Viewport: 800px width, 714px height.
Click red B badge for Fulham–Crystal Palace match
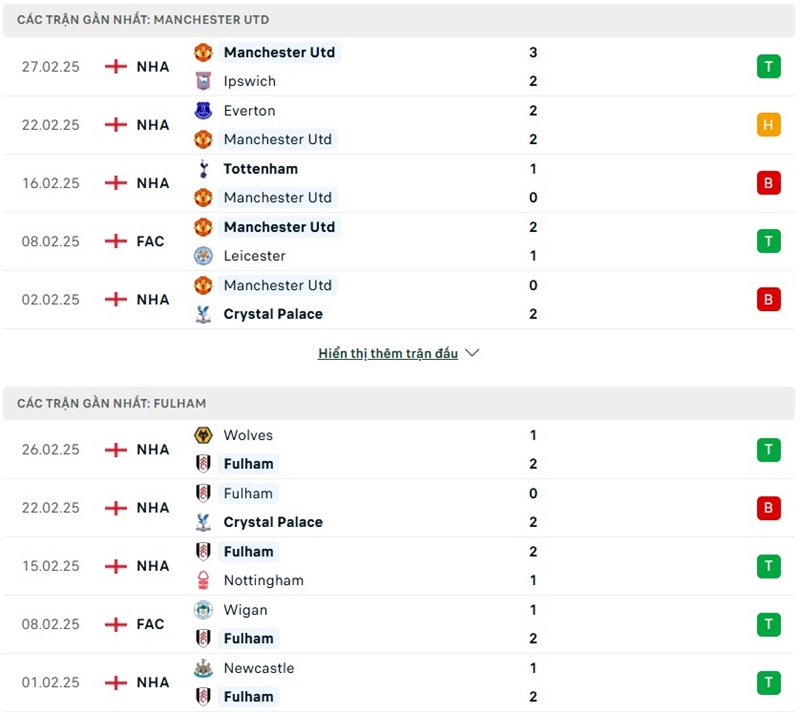pyautogui.click(x=768, y=508)
